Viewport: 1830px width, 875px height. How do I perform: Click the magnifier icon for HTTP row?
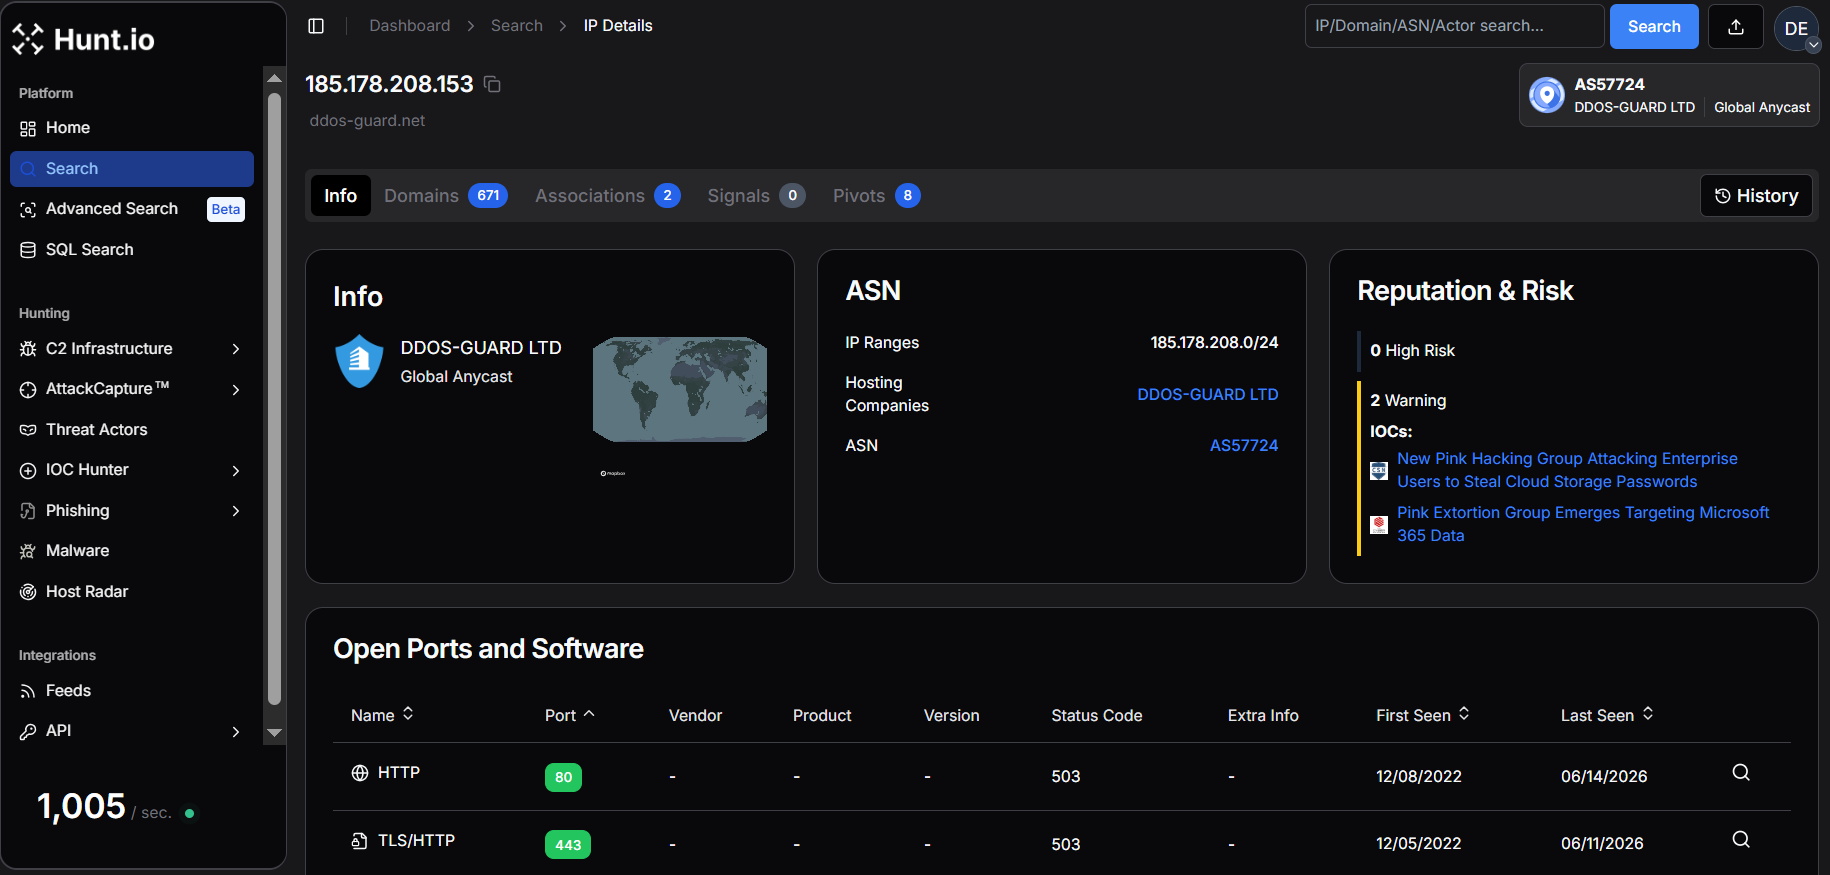[x=1741, y=772]
